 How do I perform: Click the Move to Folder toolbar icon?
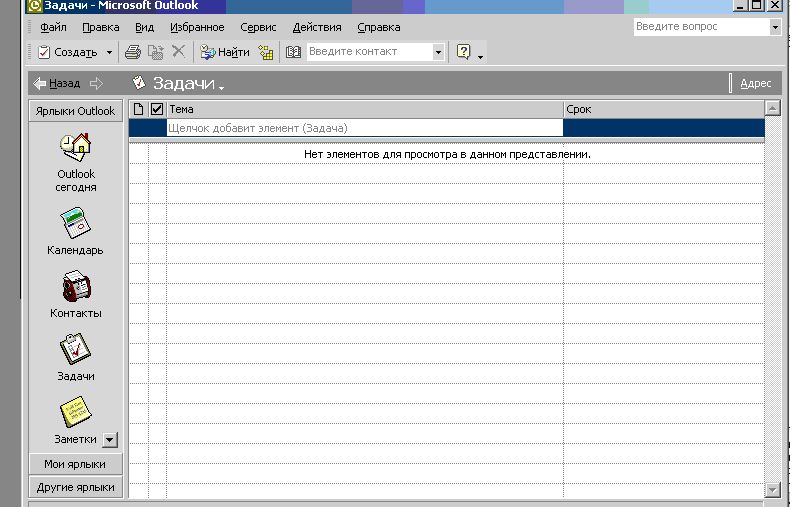coord(156,52)
